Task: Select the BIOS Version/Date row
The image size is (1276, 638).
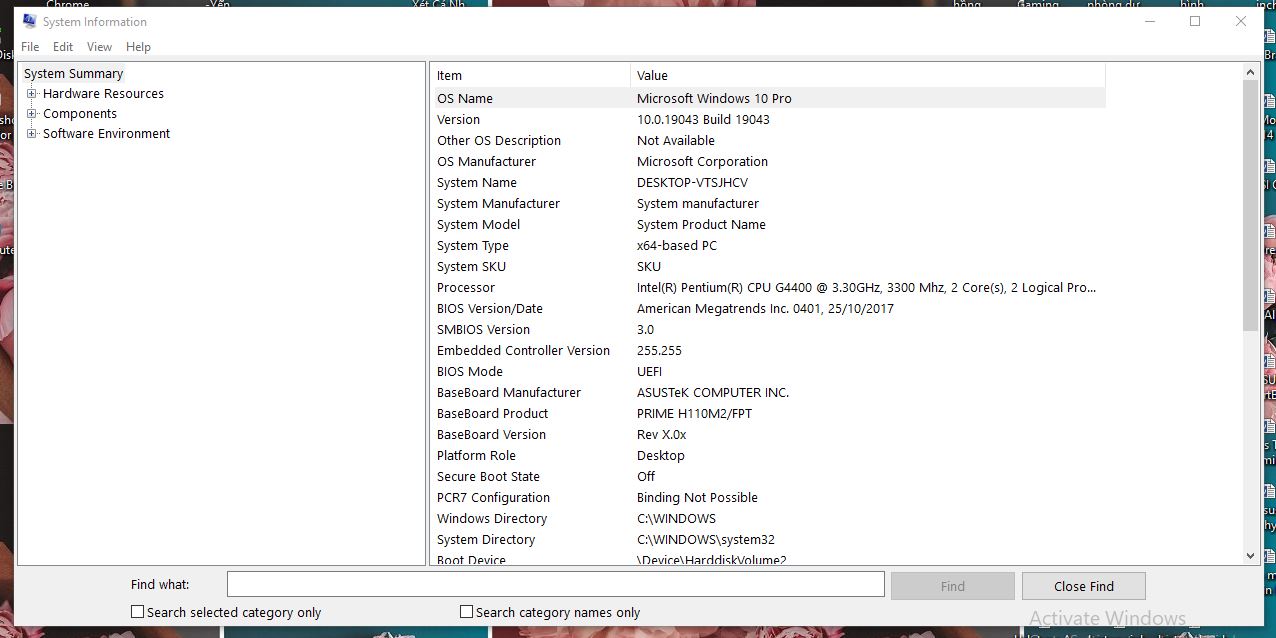Action: point(489,309)
